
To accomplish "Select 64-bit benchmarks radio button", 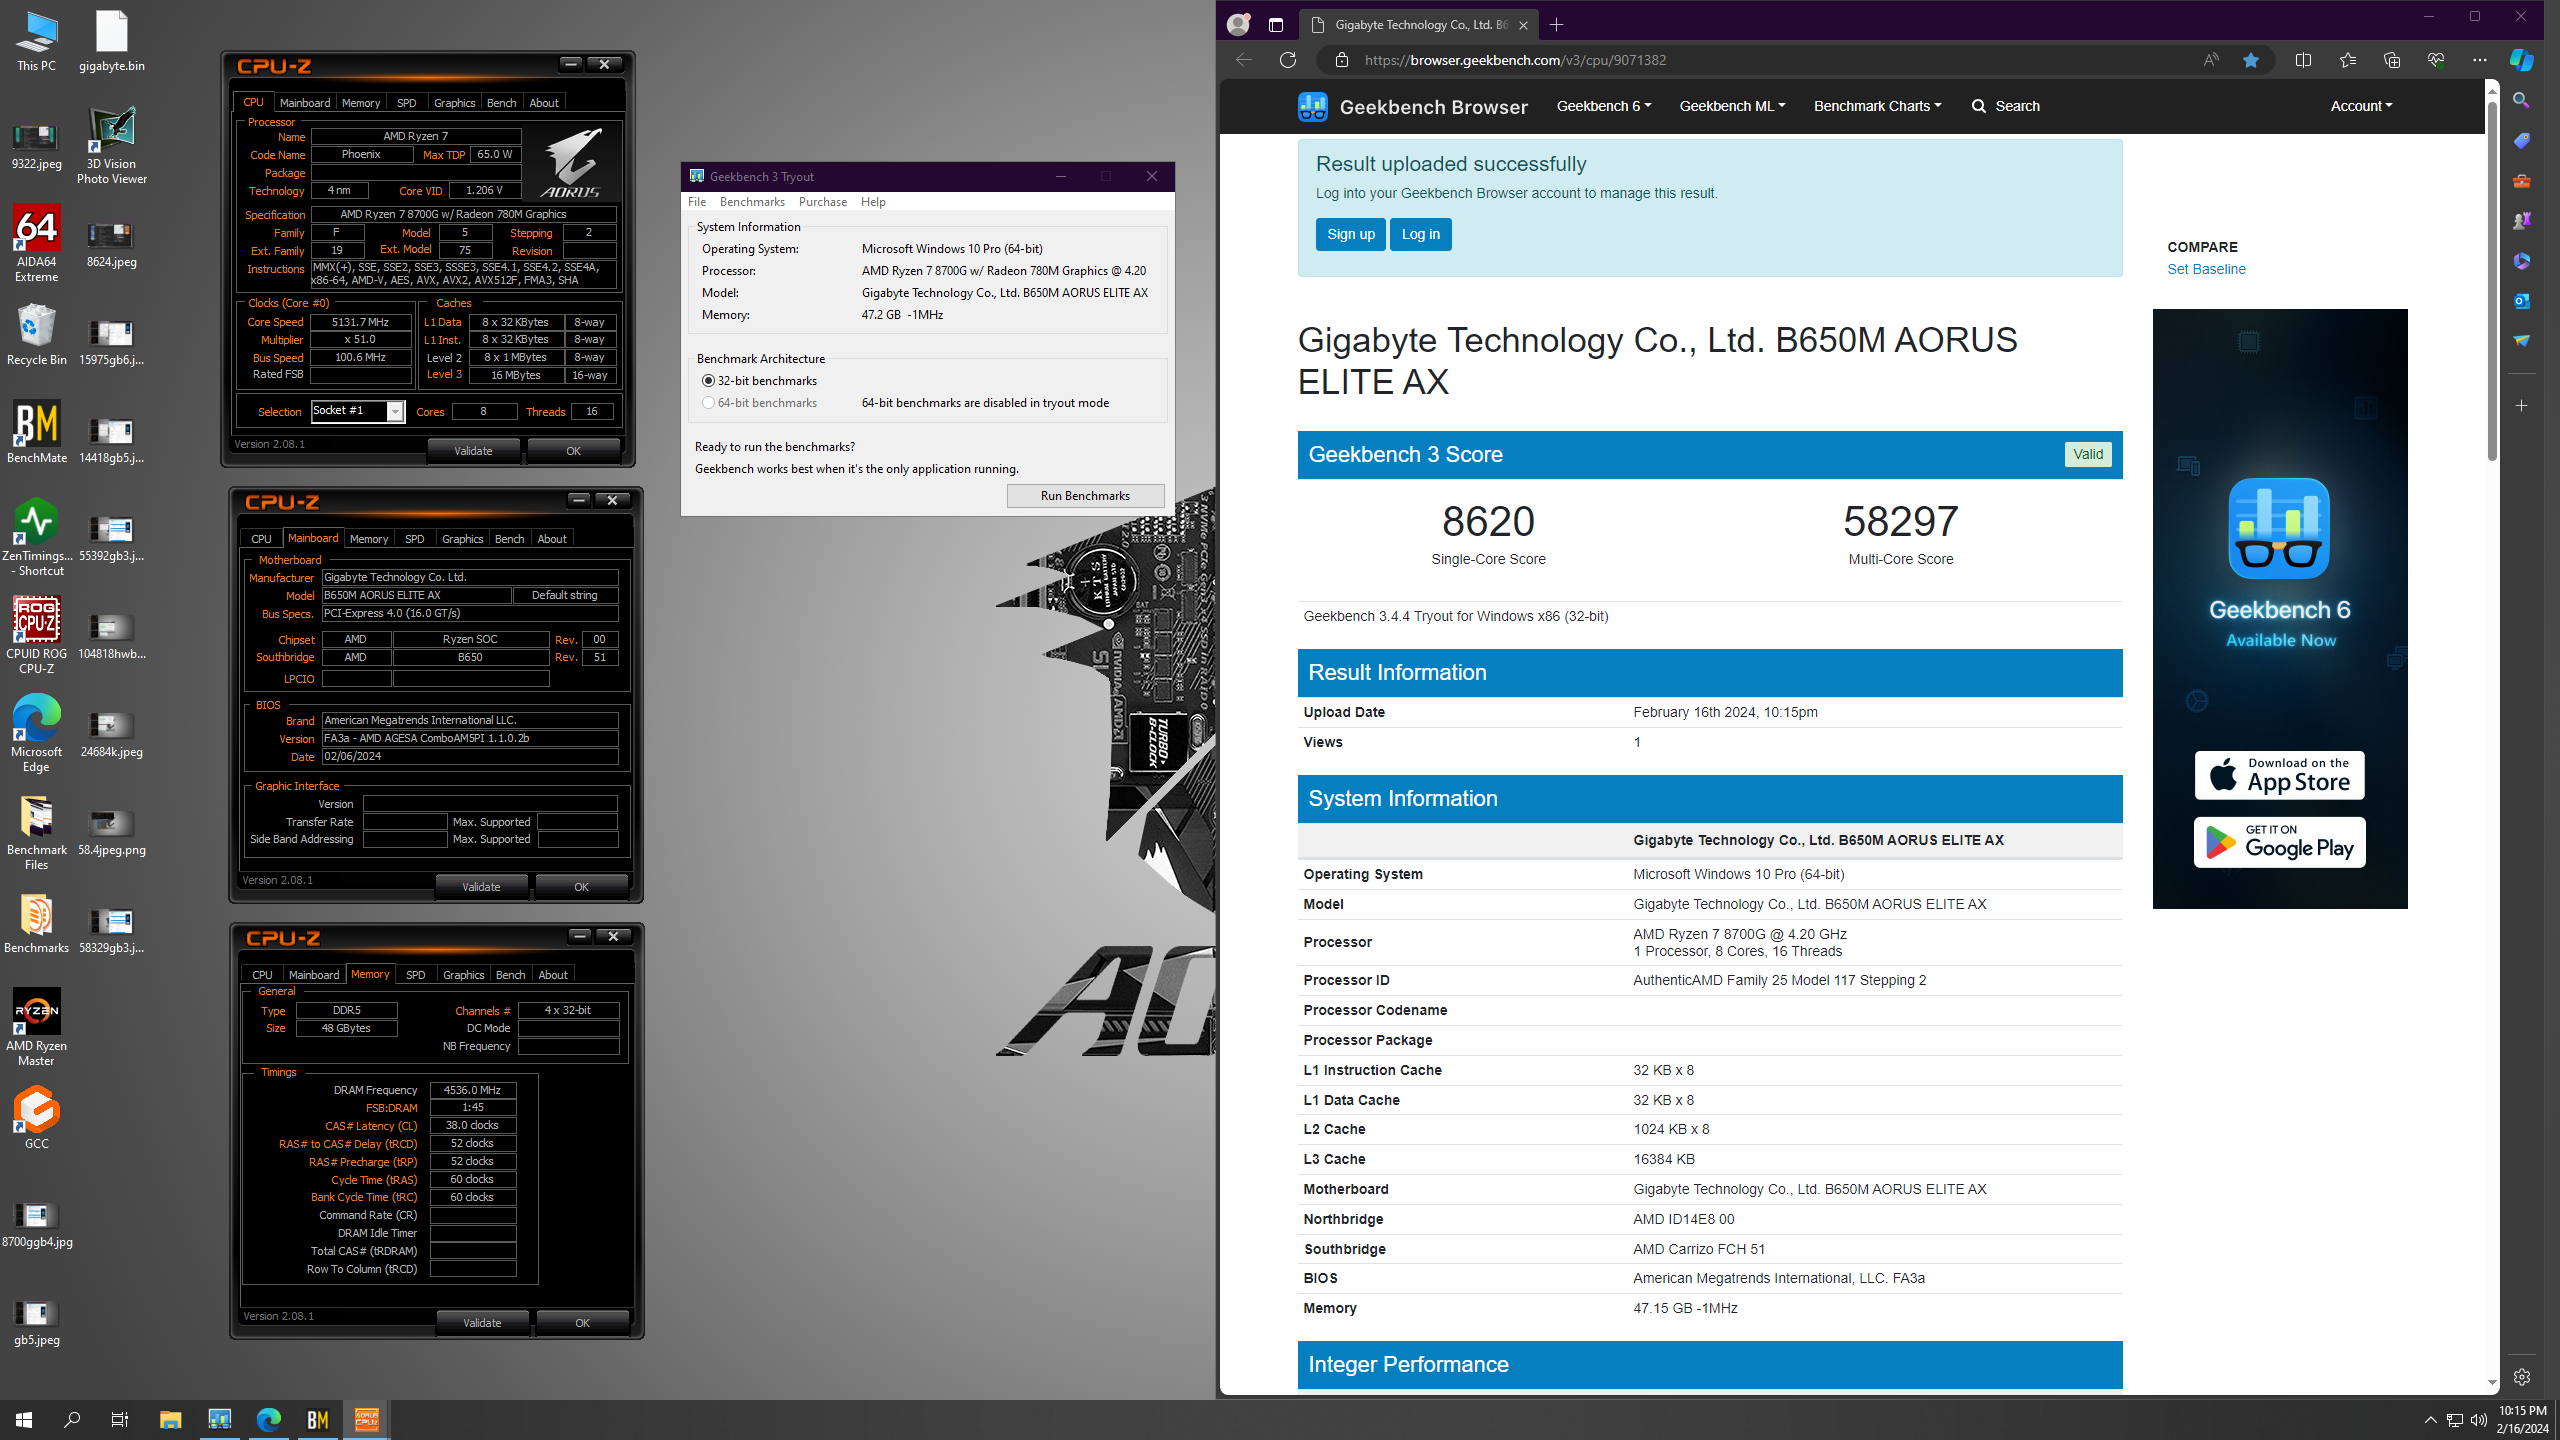I will click(x=708, y=403).
